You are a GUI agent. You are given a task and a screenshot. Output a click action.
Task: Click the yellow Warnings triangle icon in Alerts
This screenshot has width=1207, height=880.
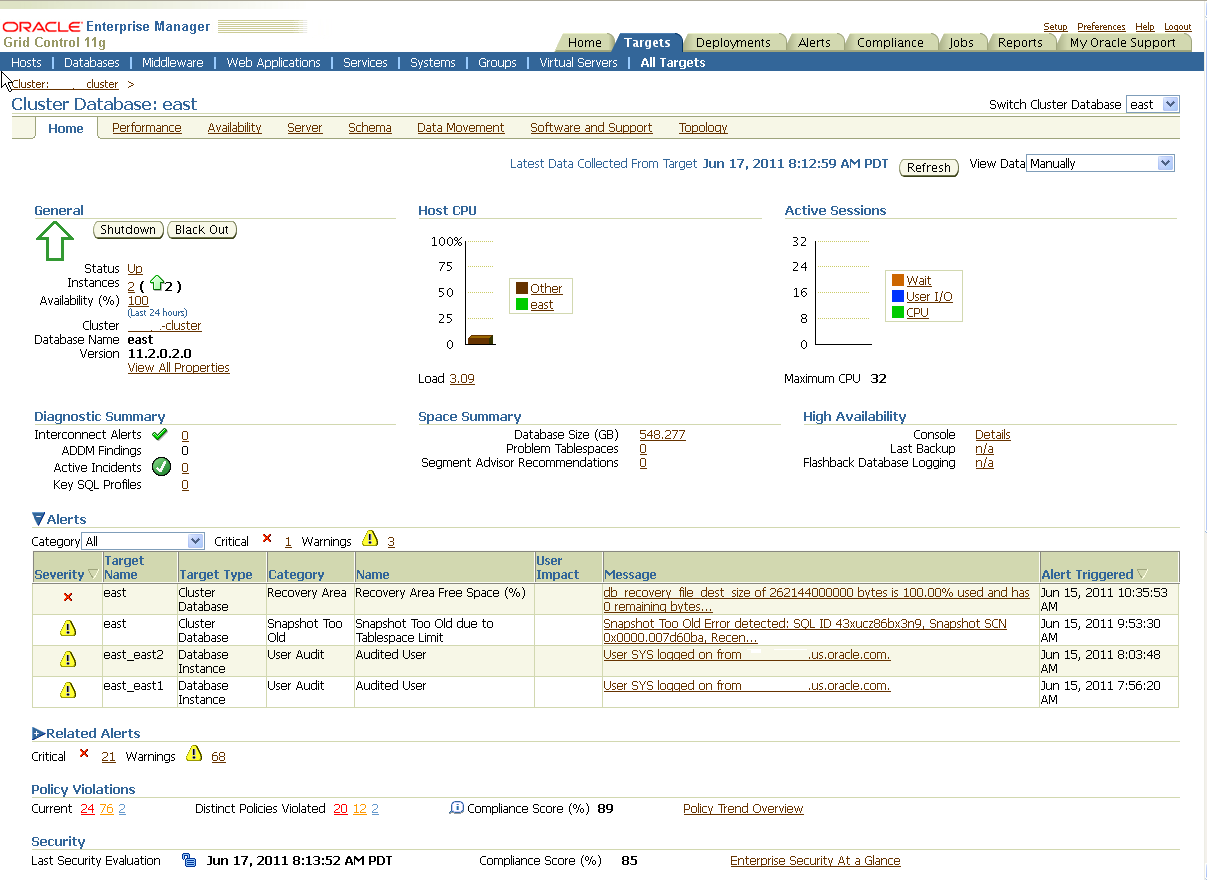click(x=370, y=539)
